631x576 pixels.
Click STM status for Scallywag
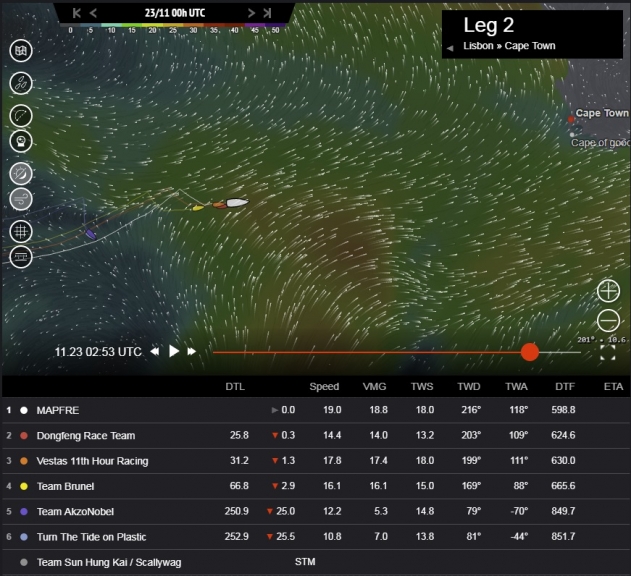[305, 562]
